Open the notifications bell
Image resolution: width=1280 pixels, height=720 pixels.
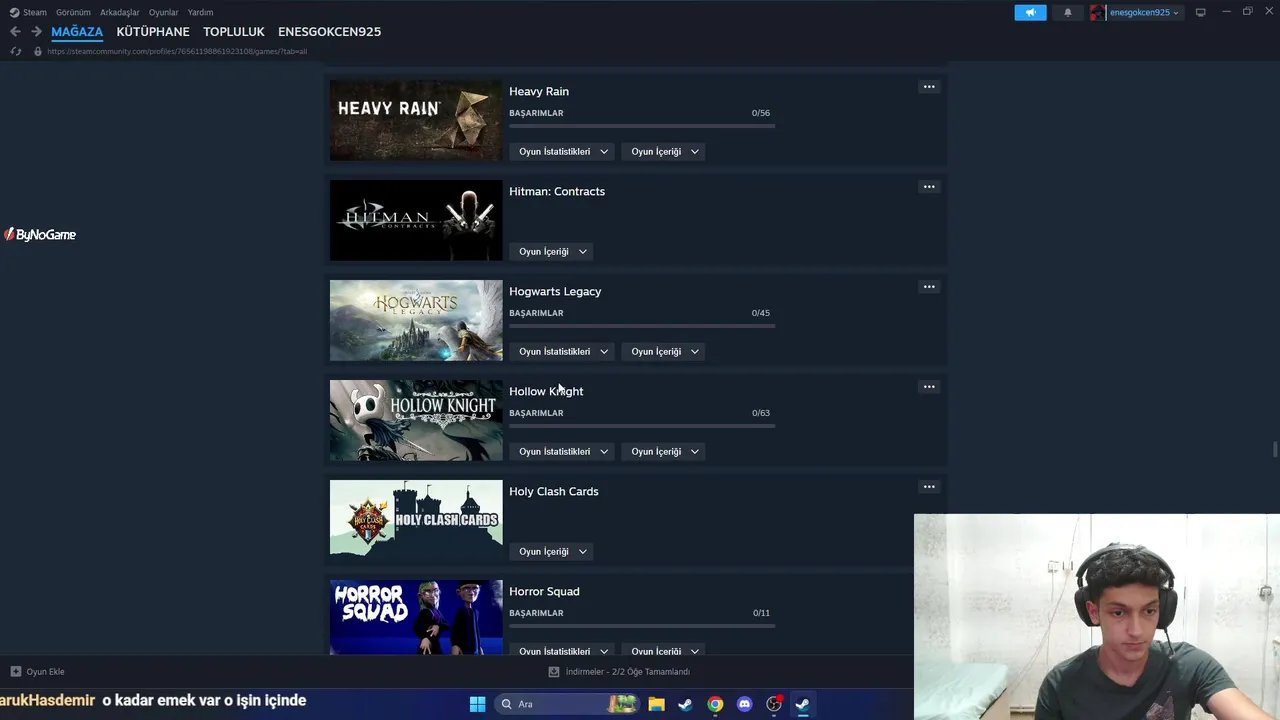pos(1067,12)
